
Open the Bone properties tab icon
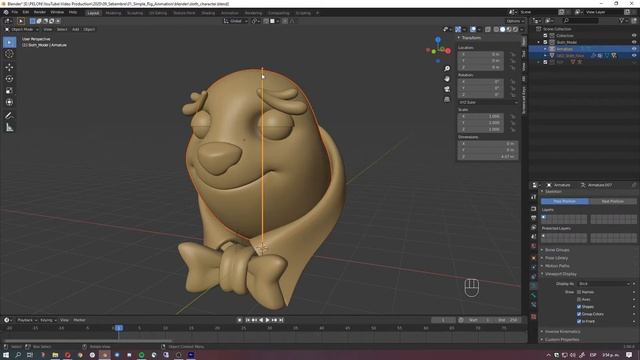click(533, 295)
